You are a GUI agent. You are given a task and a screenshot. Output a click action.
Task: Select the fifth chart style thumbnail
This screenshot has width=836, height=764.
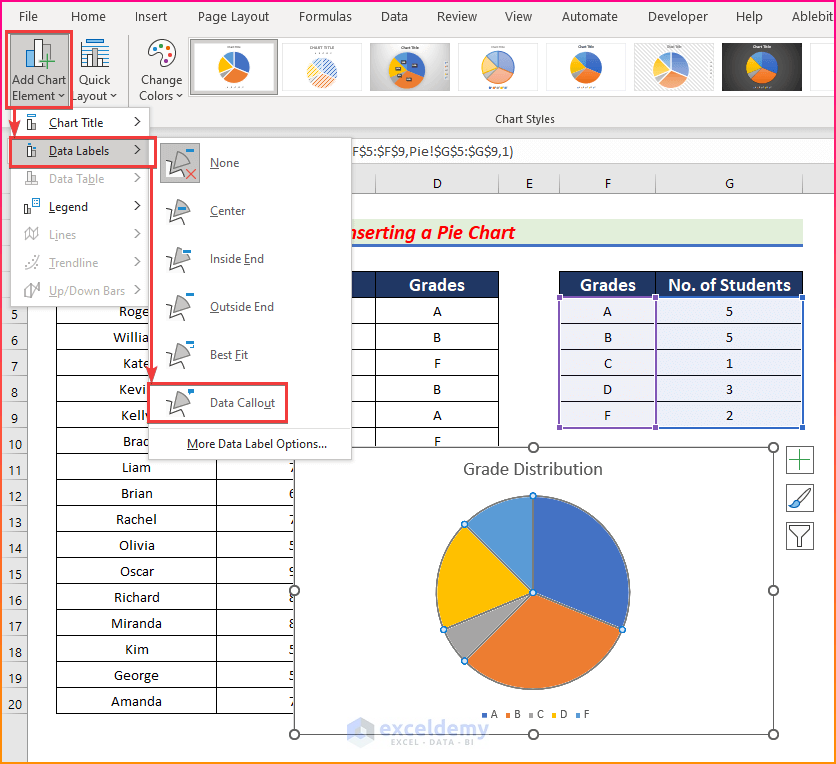point(585,67)
